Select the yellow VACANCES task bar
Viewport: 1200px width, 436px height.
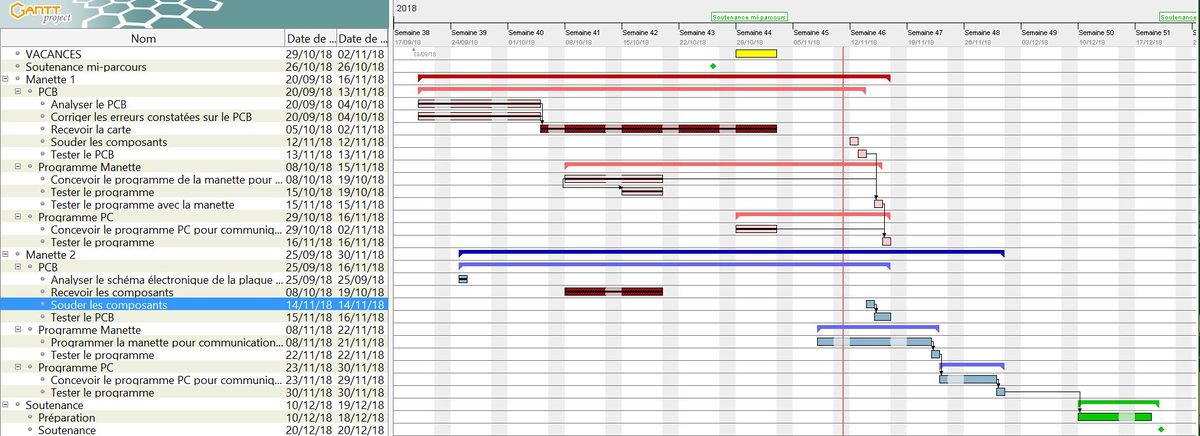tap(756, 54)
